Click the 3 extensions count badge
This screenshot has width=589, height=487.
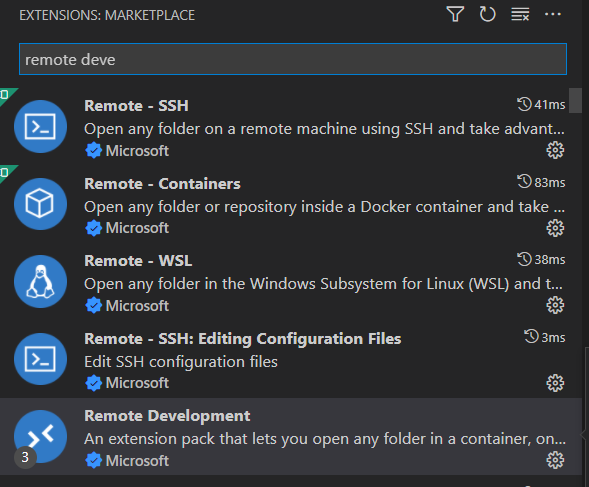coord(25,457)
